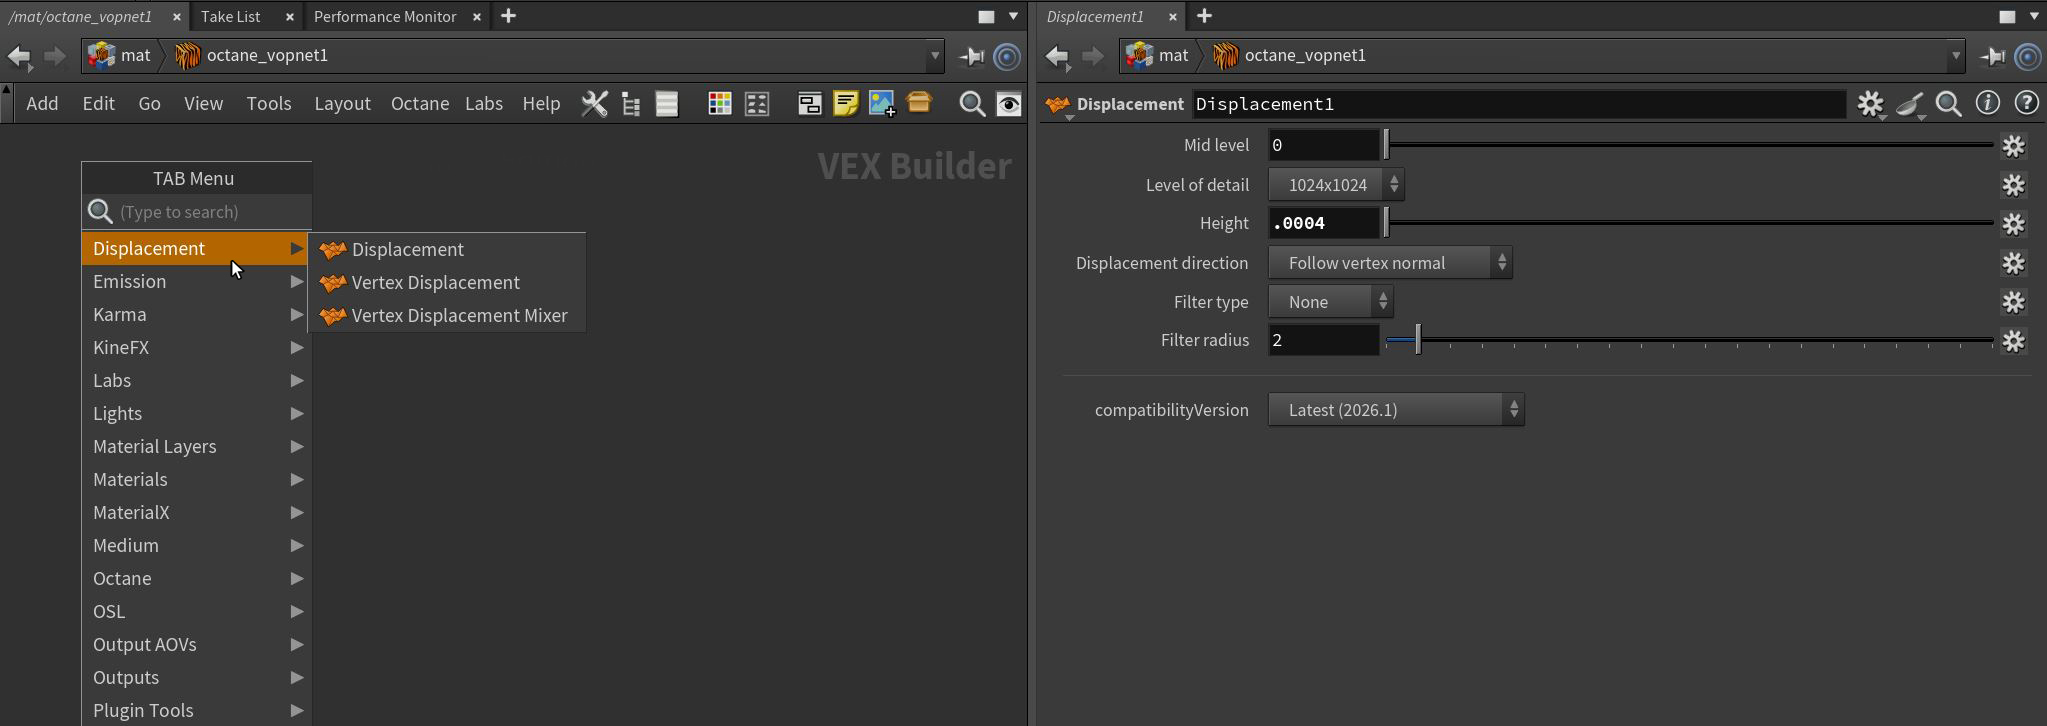Click the Filter radius slider handle
This screenshot has height=726, width=2047.
pos(1418,341)
